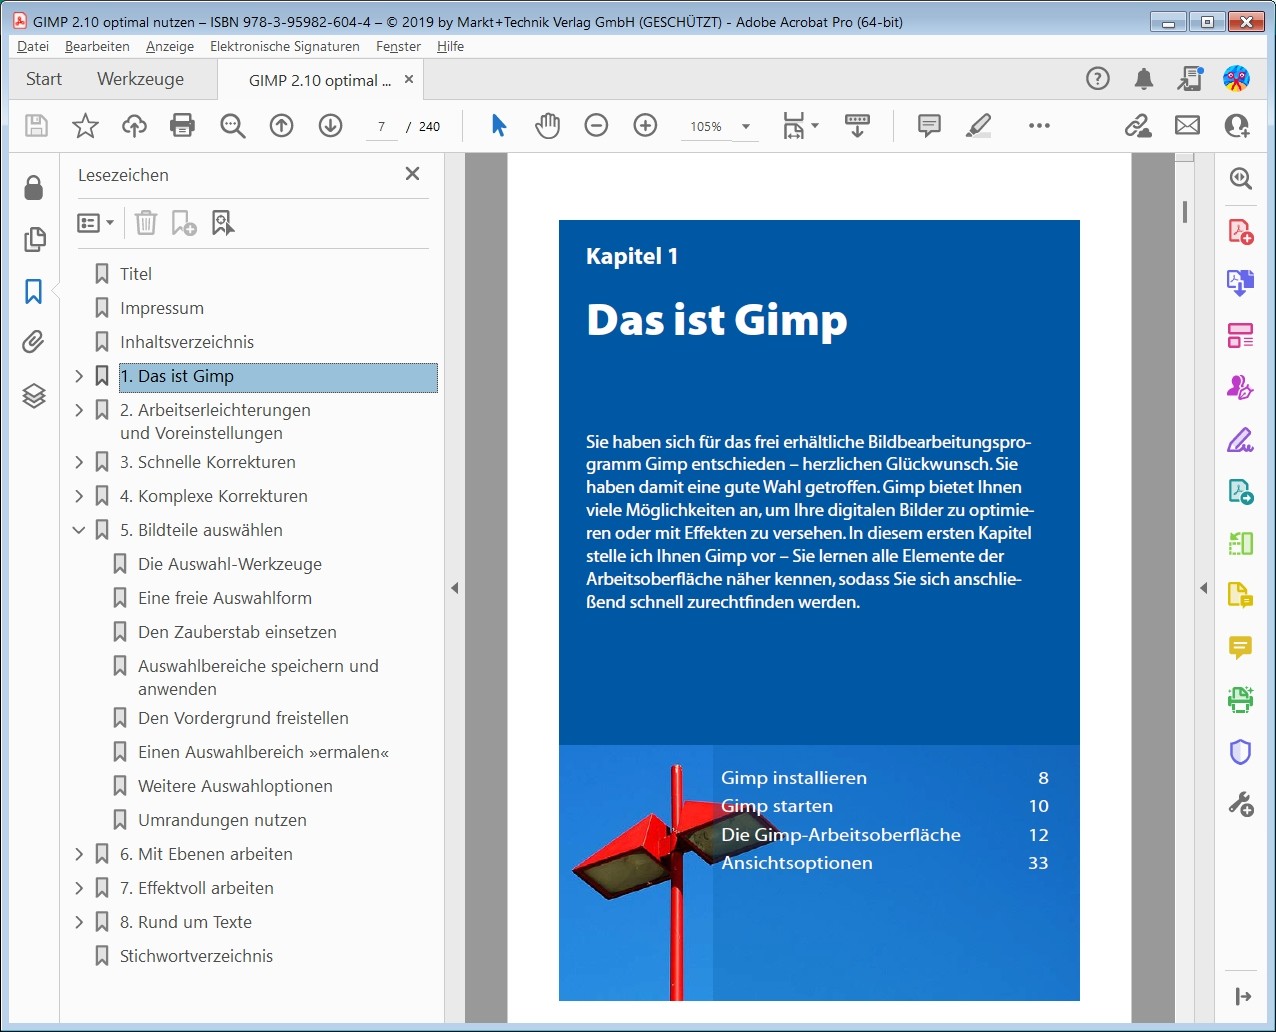
Task: Open the layers panel icon
Action: 34,396
